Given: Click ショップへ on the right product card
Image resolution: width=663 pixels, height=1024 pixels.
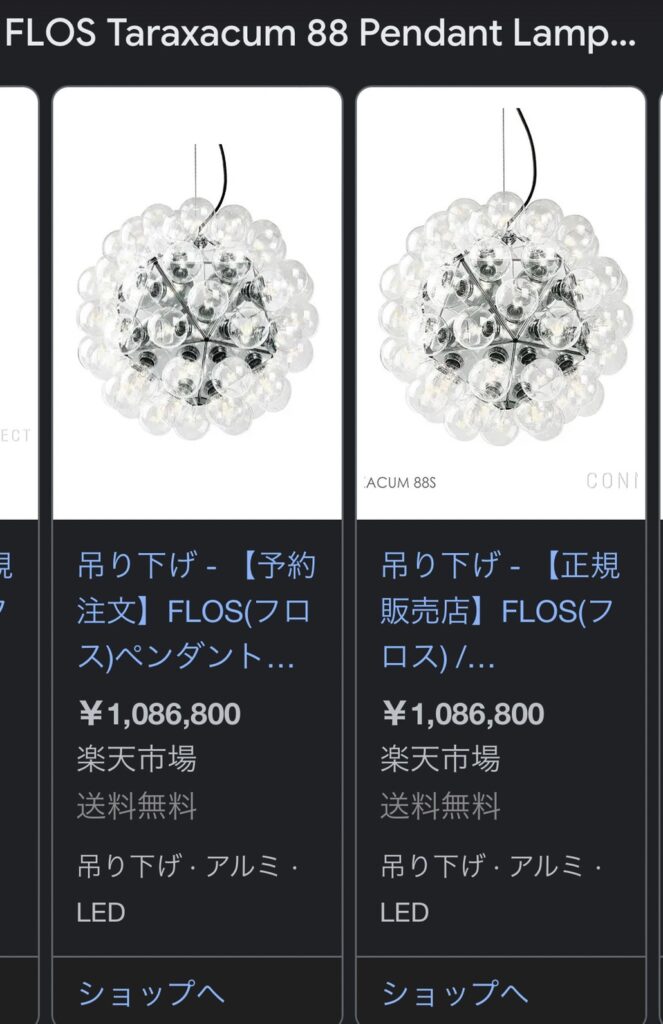Looking at the screenshot, I should point(455,993).
